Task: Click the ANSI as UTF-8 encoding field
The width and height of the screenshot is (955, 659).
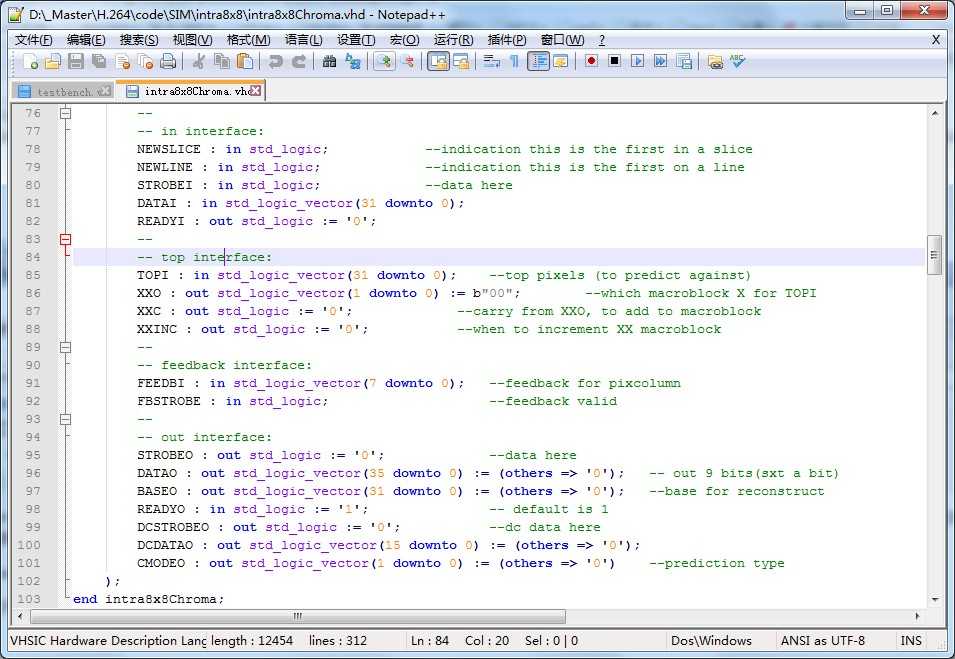Action: 822,641
